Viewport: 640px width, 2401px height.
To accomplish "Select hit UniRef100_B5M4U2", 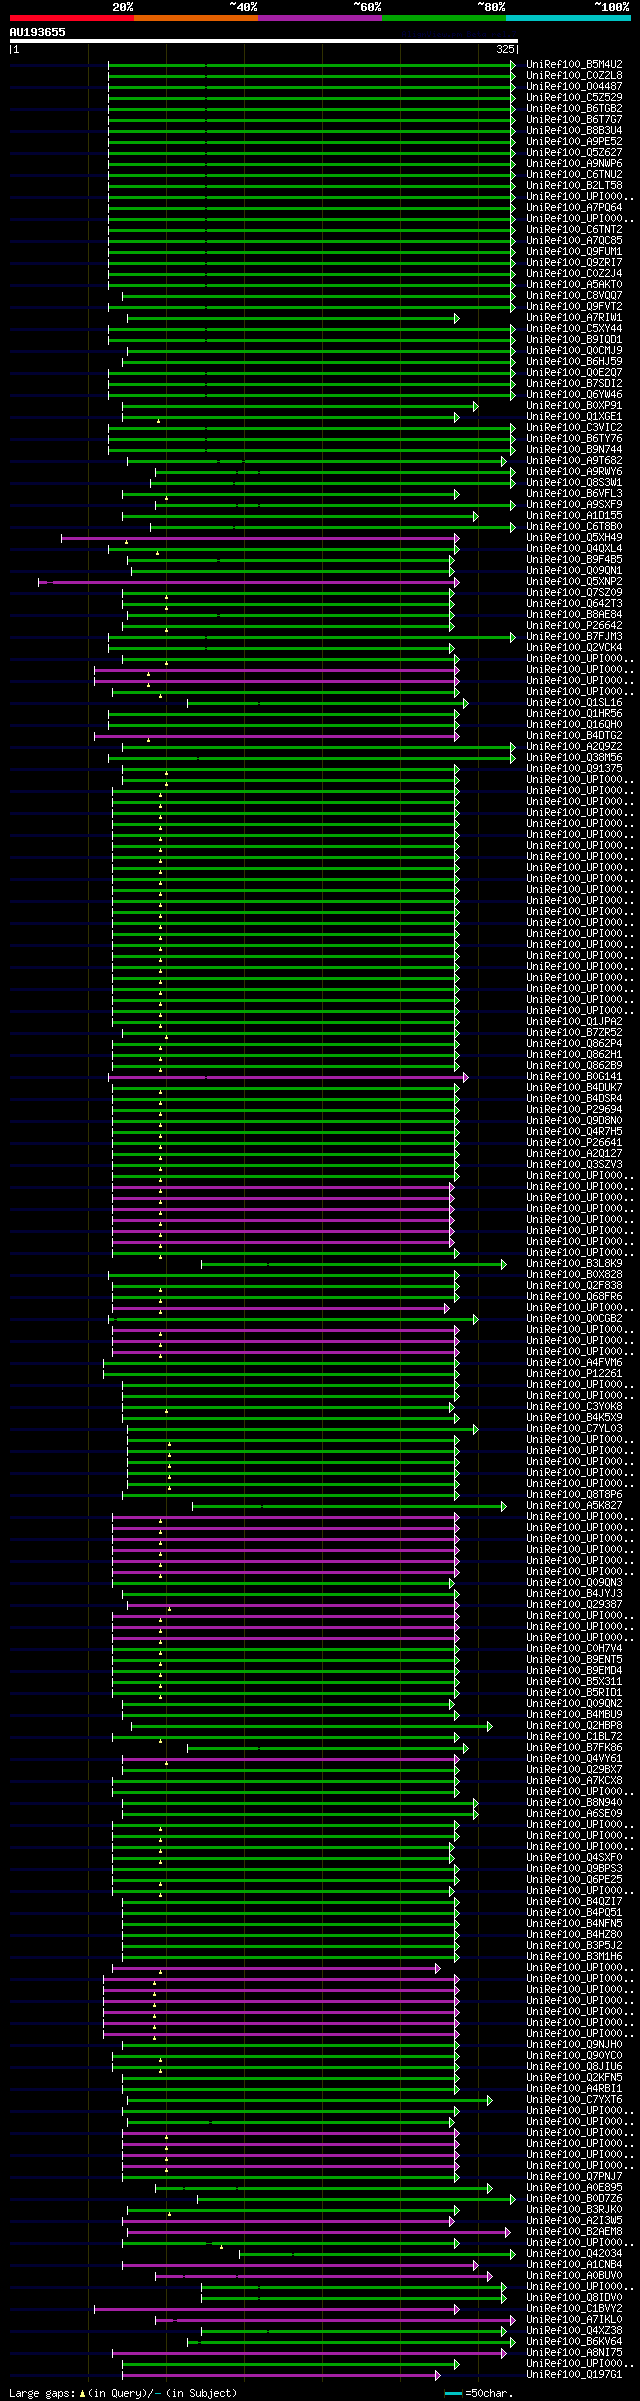I will pyautogui.click(x=574, y=64).
